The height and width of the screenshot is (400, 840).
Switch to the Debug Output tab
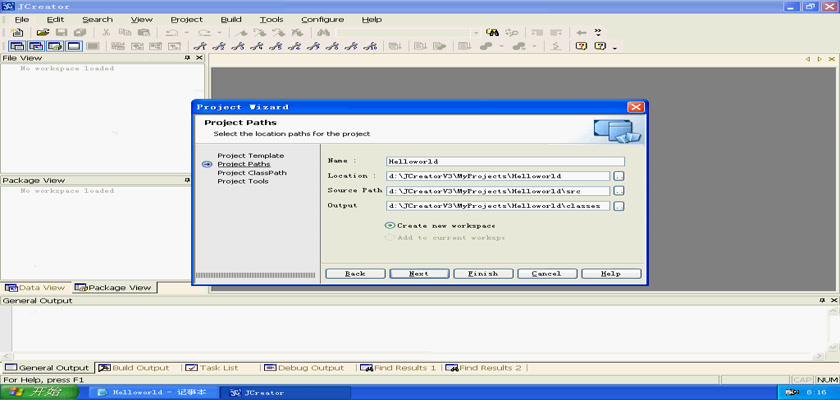click(303, 368)
